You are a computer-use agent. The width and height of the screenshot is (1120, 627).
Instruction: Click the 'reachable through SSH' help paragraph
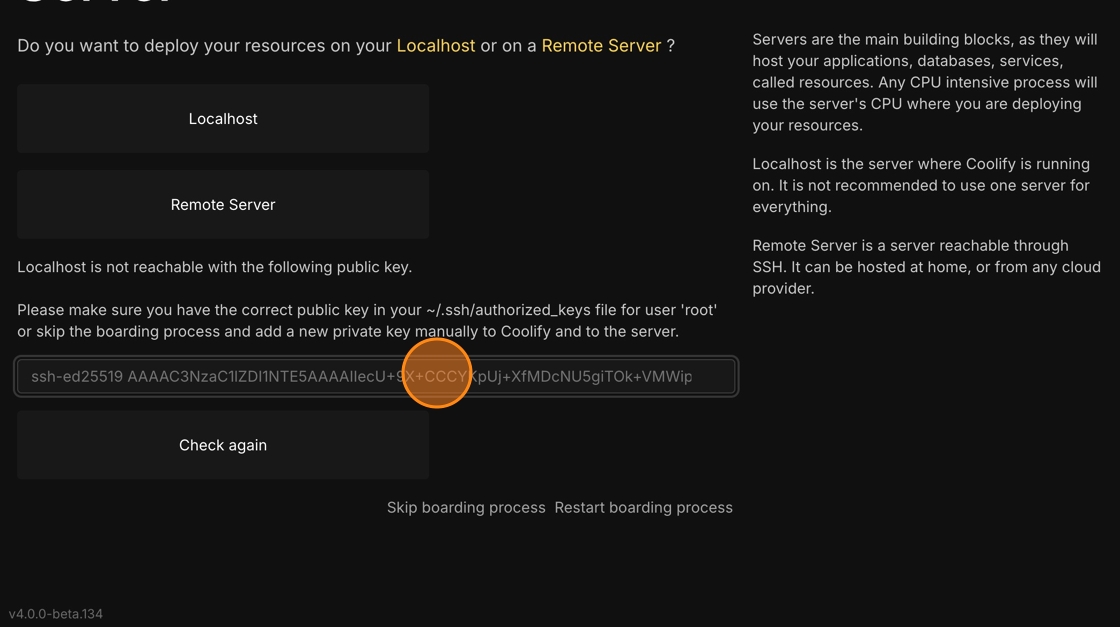pyautogui.click(x=925, y=267)
